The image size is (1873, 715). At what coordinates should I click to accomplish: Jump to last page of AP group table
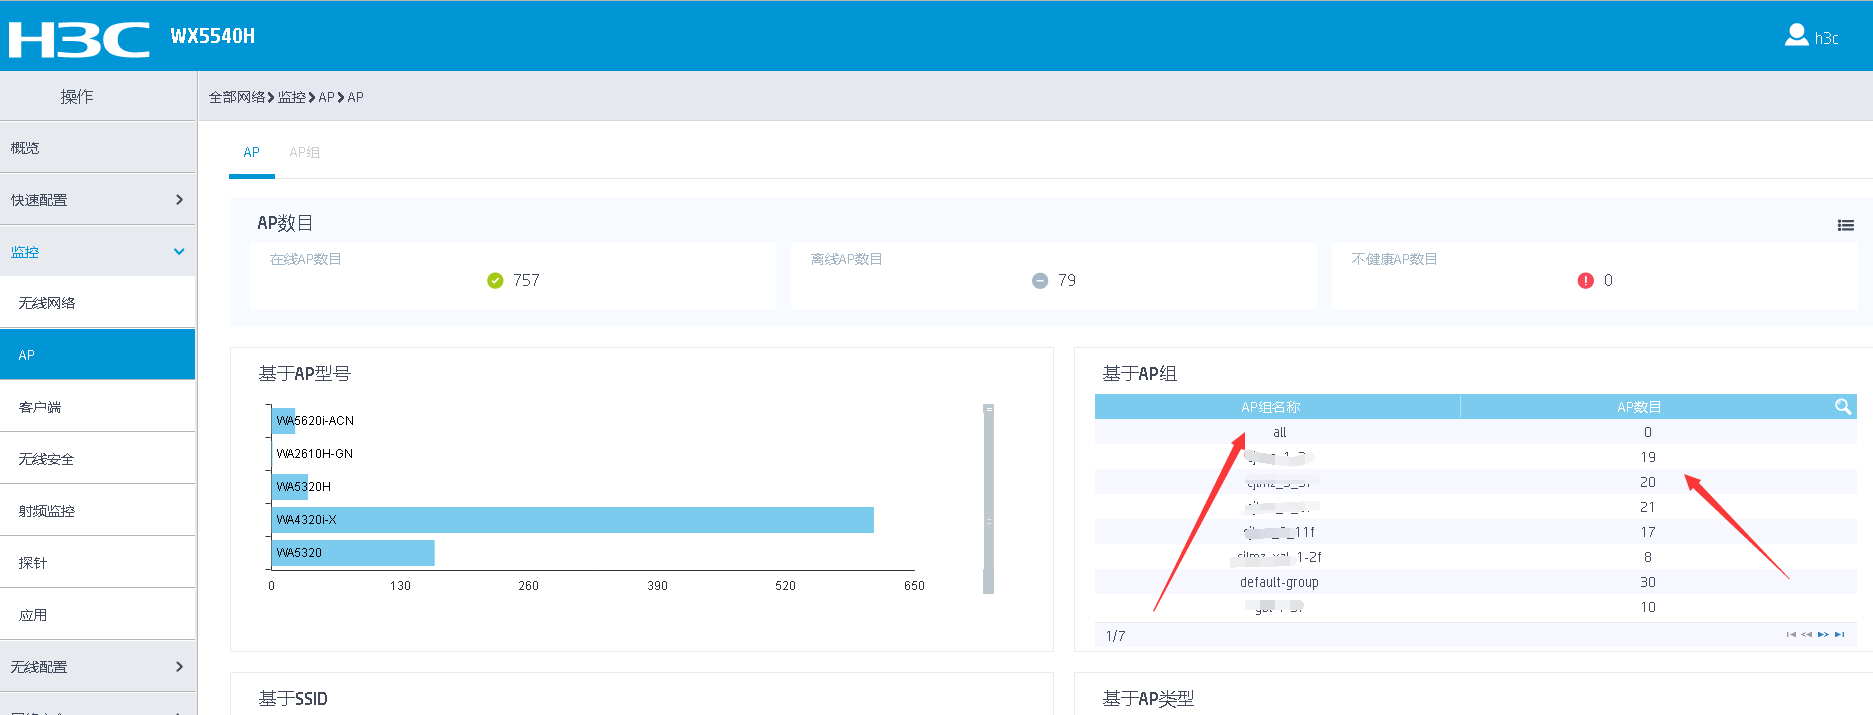(1839, 634)
